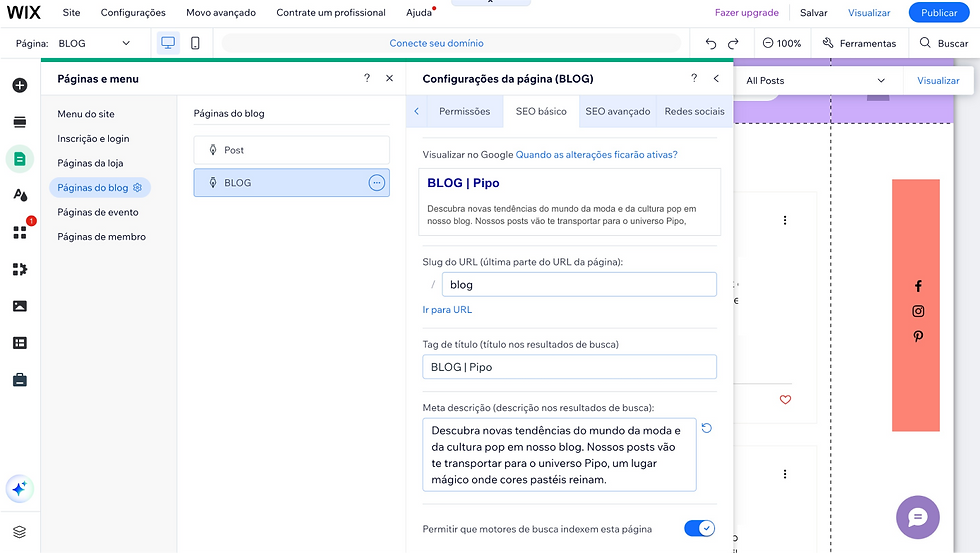Switch to the Redes sociais tab

tap(694, 111)
